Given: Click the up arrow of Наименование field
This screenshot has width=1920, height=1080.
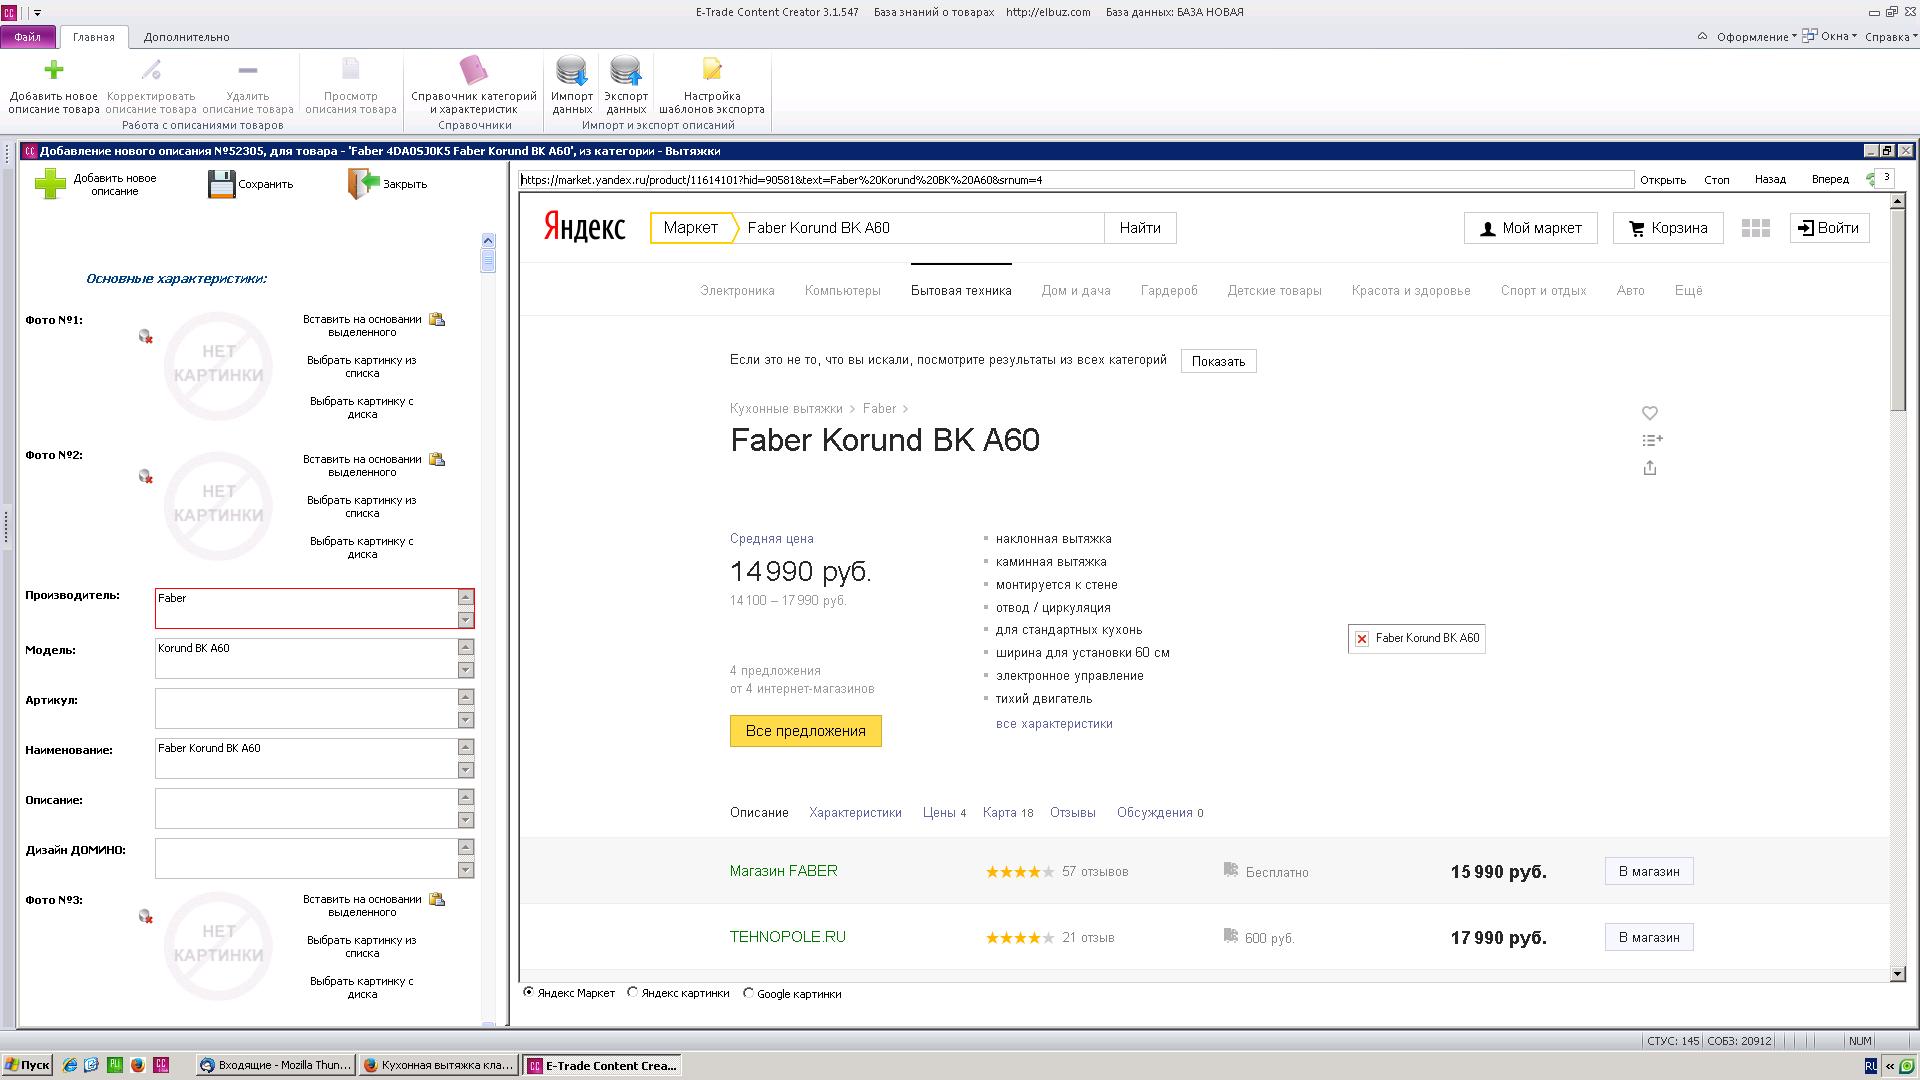Looking at the screenshot, I should [466, 747].
